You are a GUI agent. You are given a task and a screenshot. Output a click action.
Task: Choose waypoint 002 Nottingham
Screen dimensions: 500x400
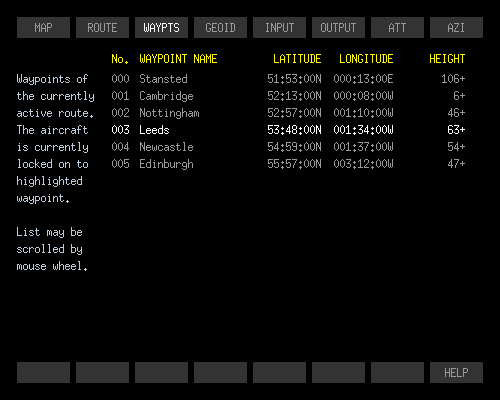pos(288,113)
